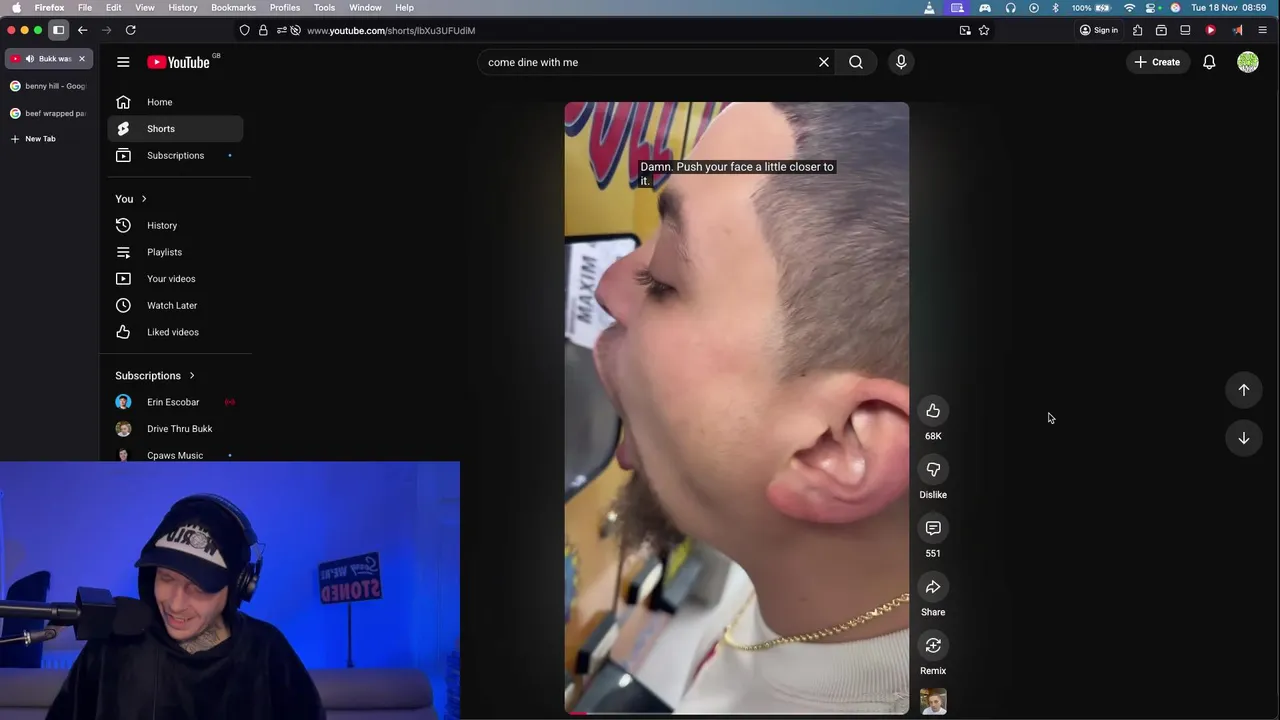Mute the playing Bukk tab
The width and height of the screenshot is (1280, 720).
point(29,59)
